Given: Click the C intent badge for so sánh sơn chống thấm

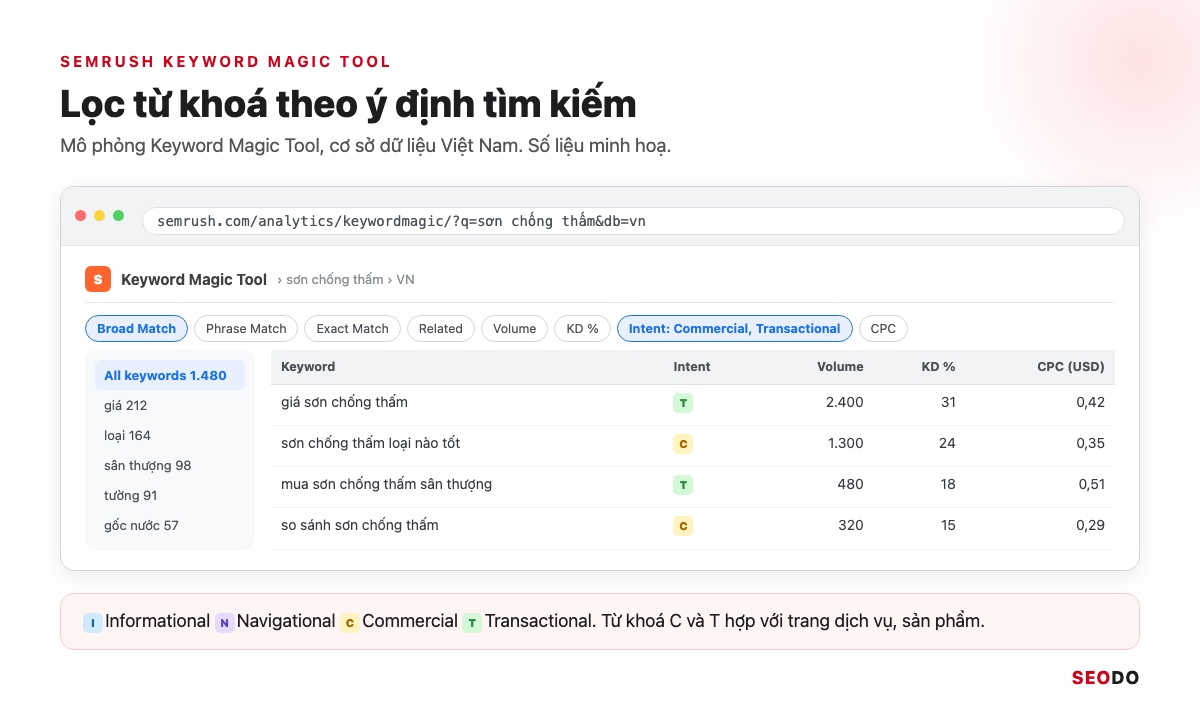Looking at the screenshot, I should click(x=683, y=526).
